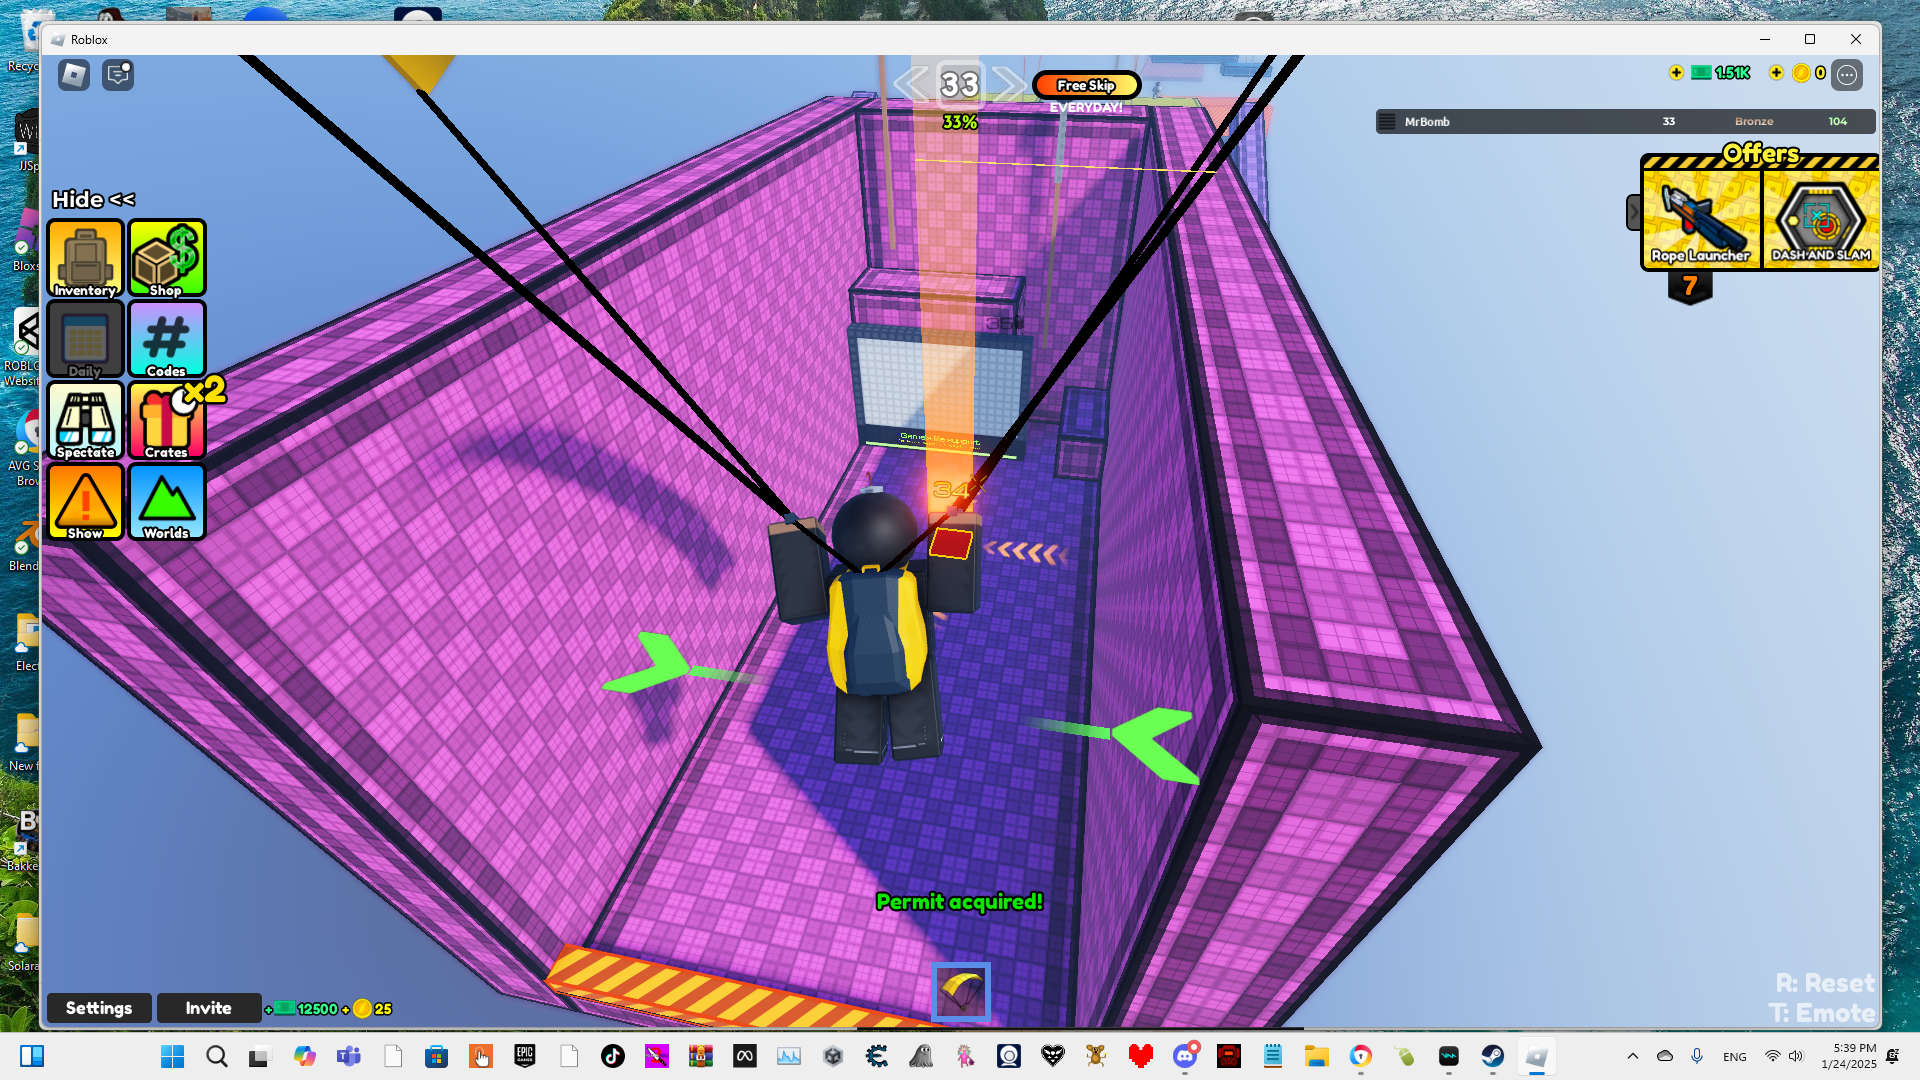Click the Invite button
1920x1080 pixels.
coord(208,1008)
